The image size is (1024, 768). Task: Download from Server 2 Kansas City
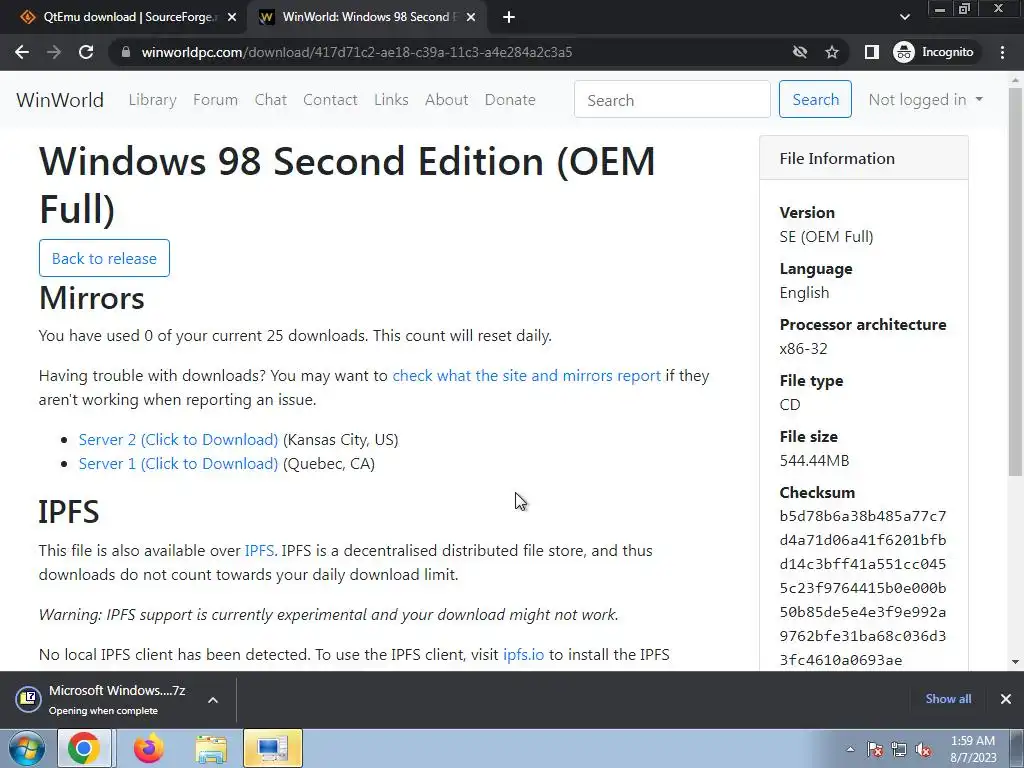[178, 440]
